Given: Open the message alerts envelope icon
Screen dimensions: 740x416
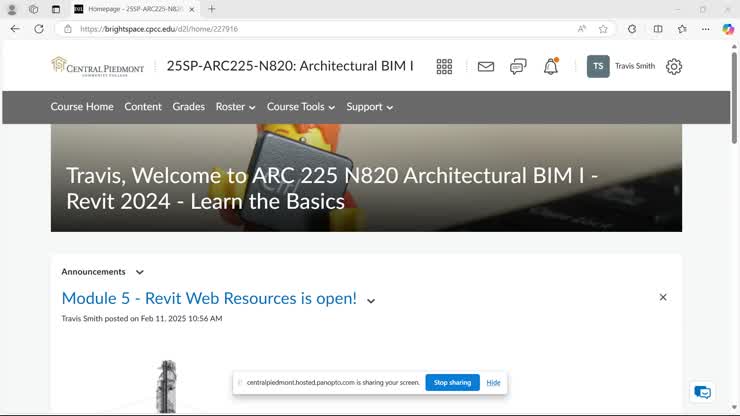Looking at the screenshot, I should 486,67.
